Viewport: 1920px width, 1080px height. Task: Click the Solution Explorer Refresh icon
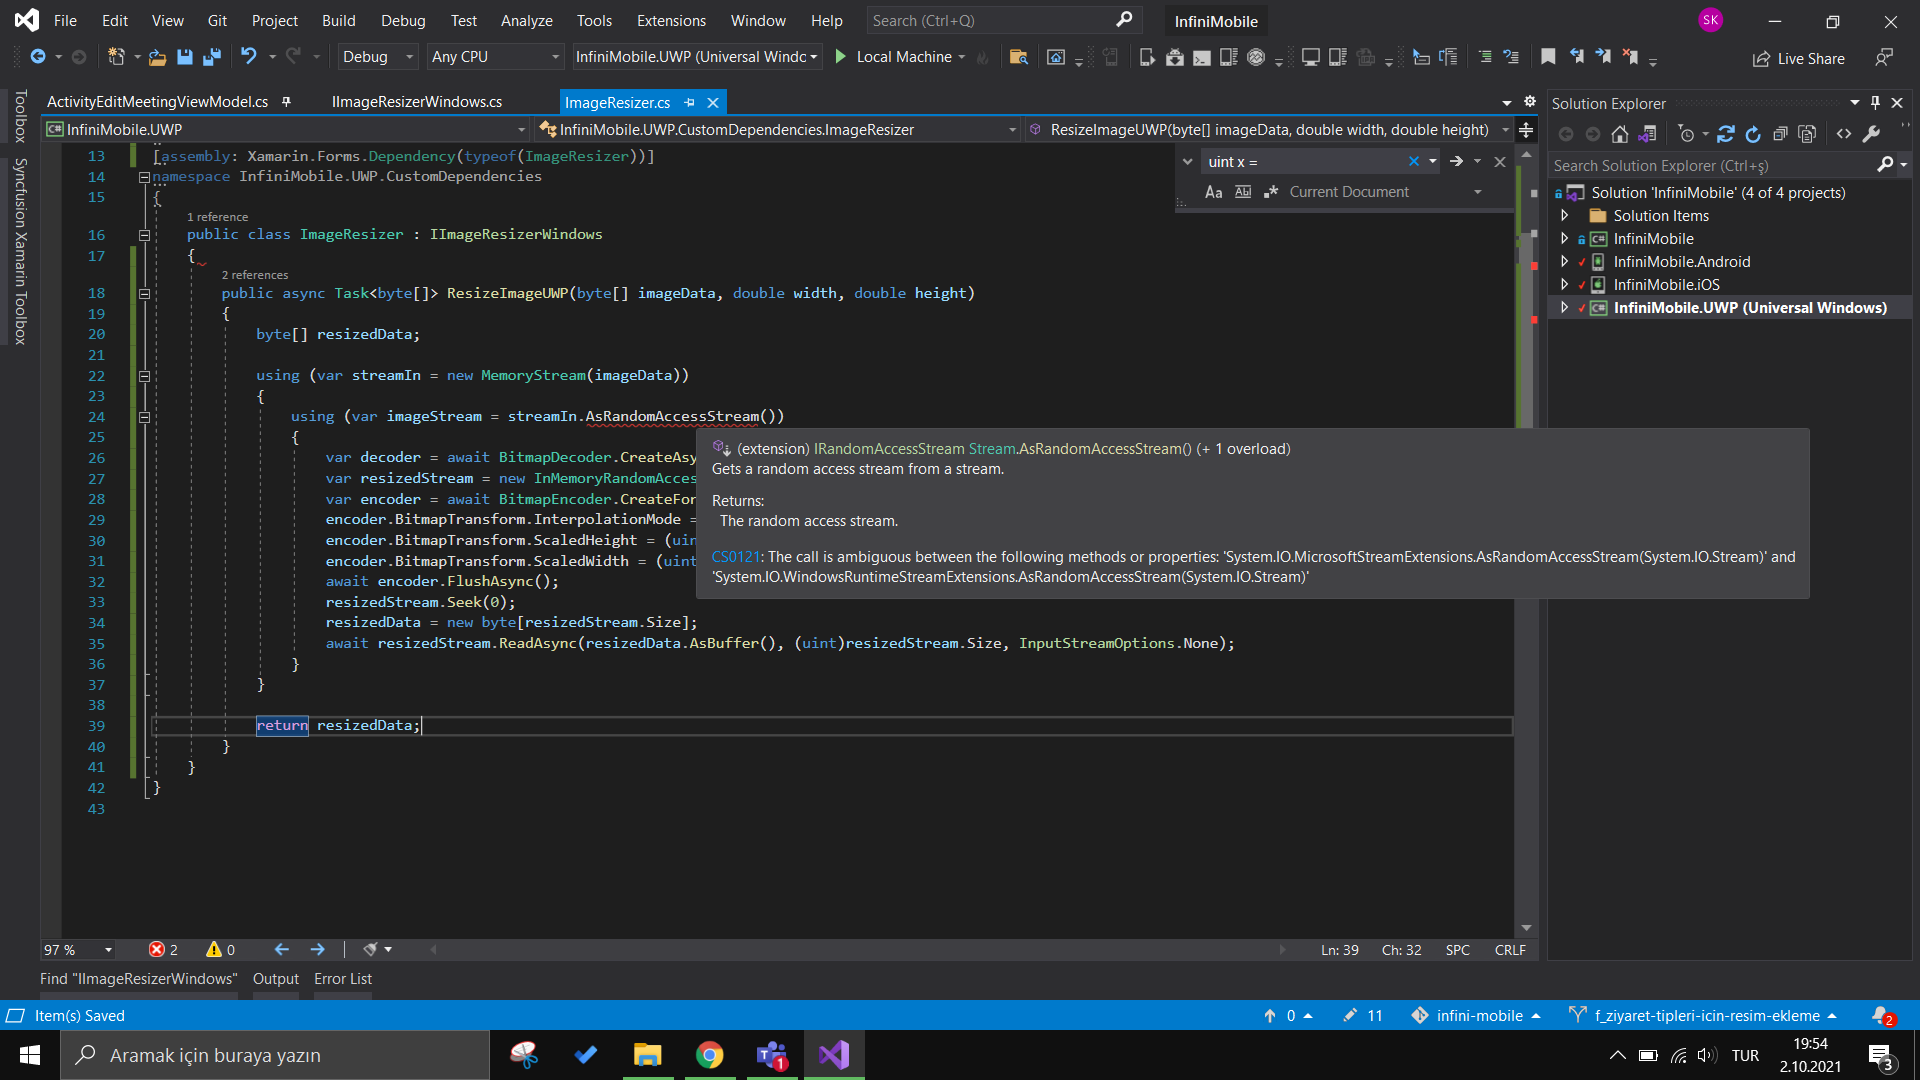(x=1753, y=134)
